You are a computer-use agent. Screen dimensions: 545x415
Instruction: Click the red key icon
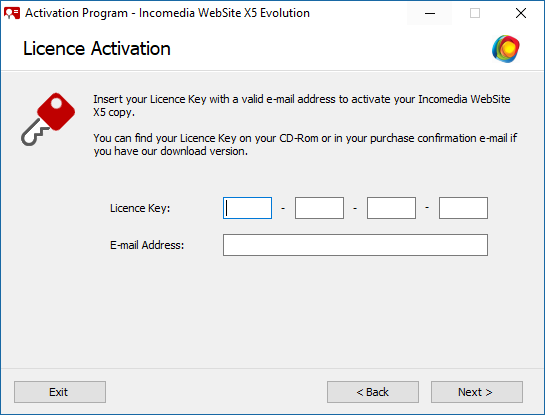pyautogui.click(x=48, y=119)
